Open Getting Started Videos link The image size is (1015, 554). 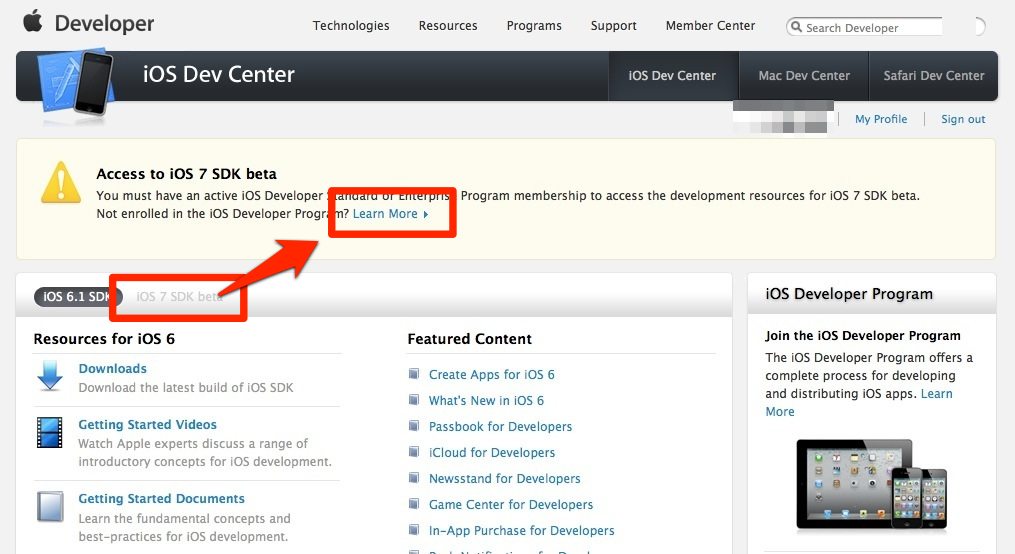click(148, 425)
